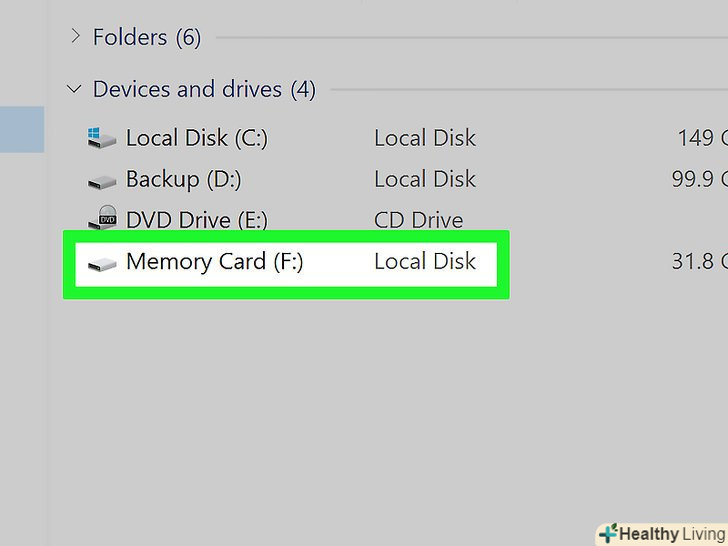Click the Healthy Living plus logo
Viewport: 728px width, 546px height.
tap(608, 534)
